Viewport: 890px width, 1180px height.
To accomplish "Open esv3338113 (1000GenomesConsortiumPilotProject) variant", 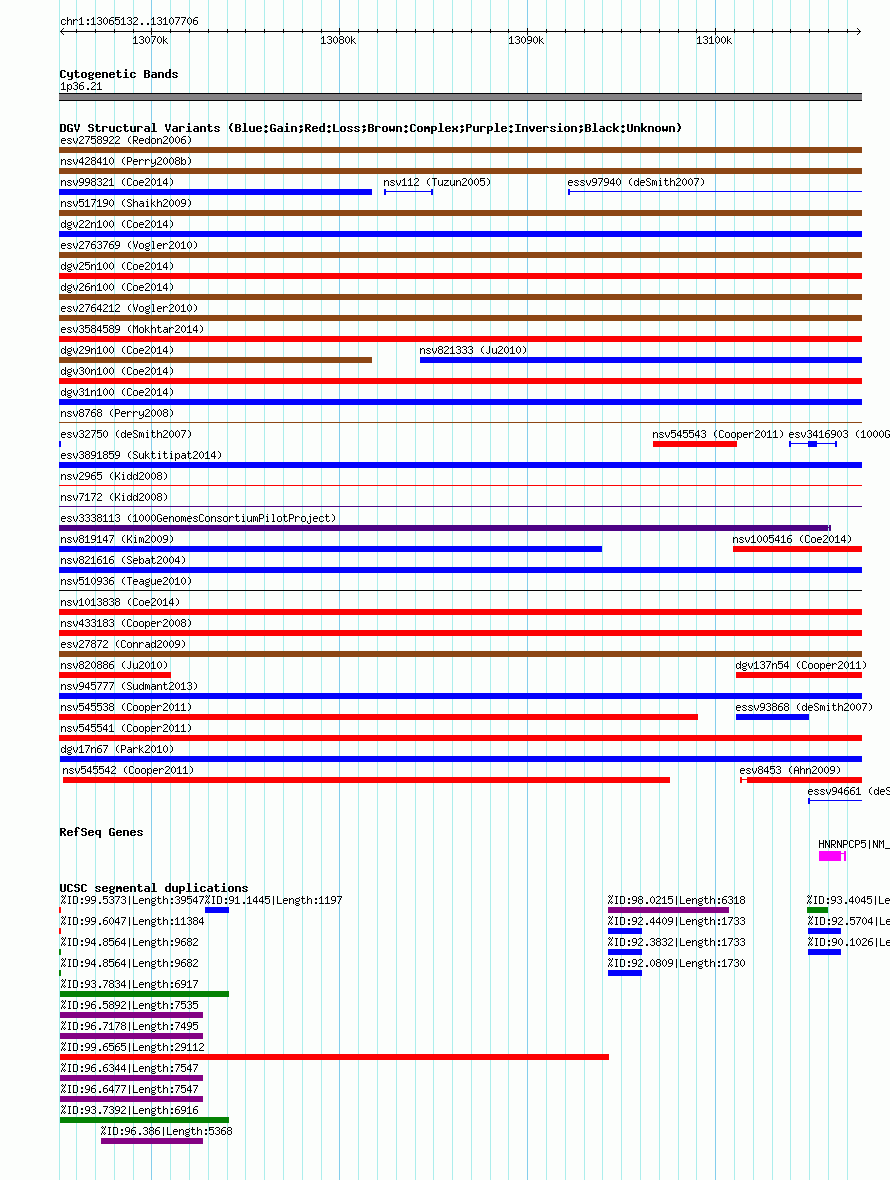I will click(199, 519).
